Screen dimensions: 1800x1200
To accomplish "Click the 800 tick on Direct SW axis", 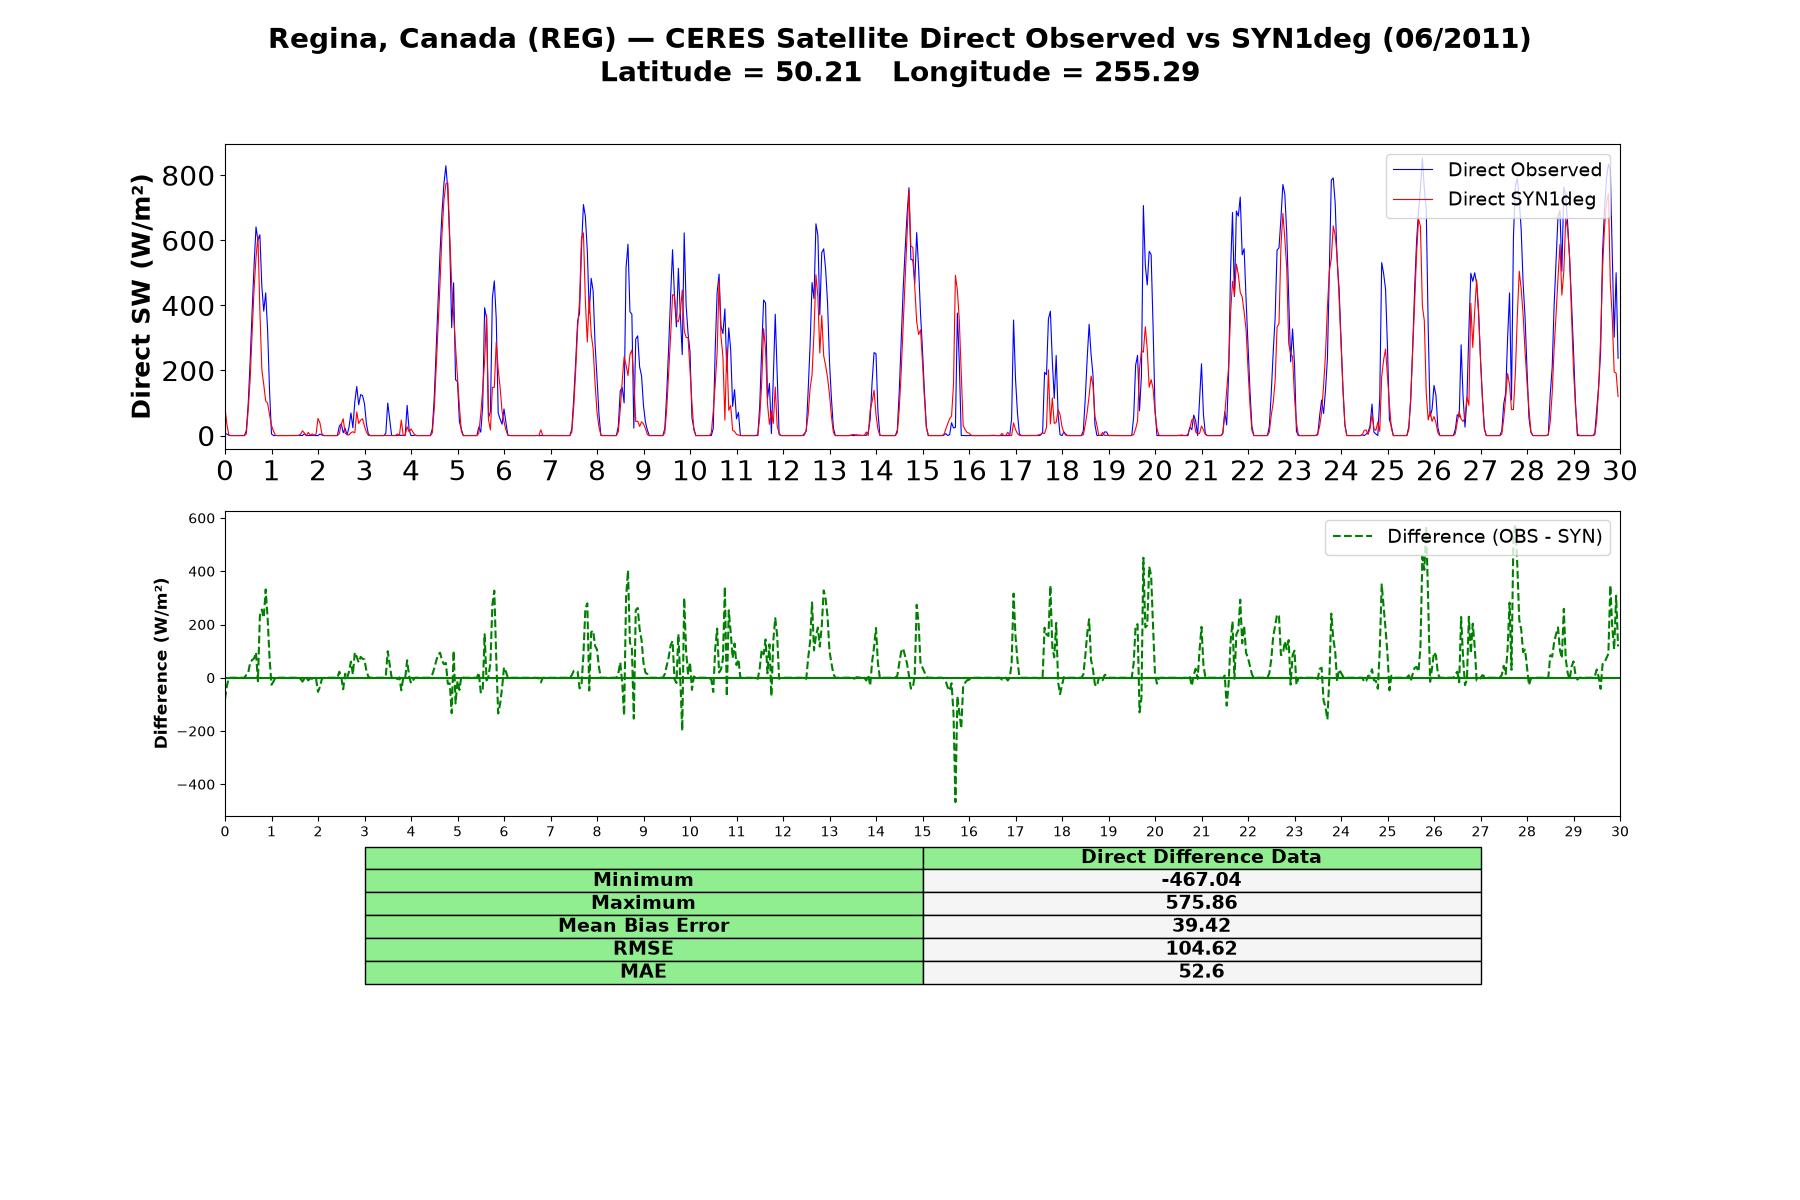I will pyautogui.click(x=193, y=176).
